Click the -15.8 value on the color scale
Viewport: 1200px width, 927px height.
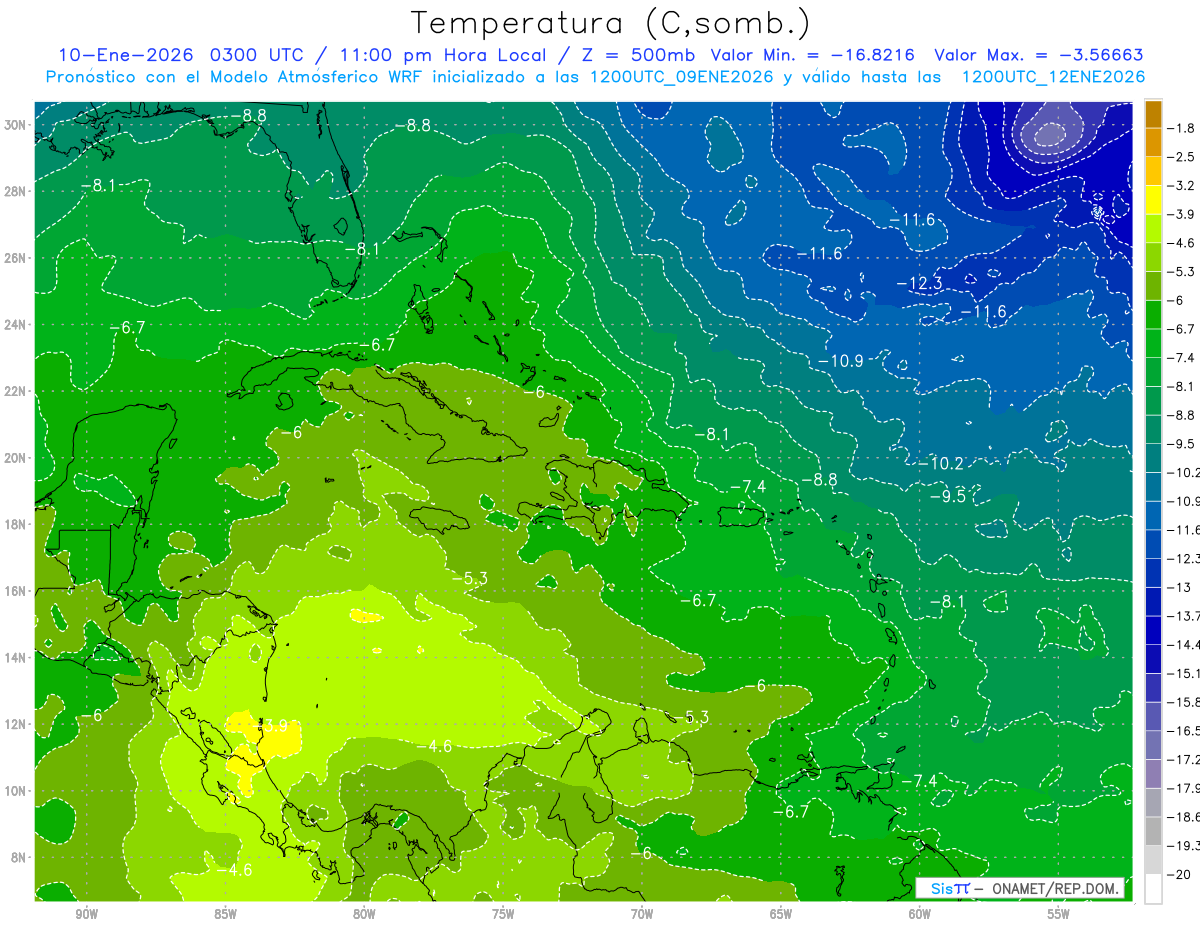pyautogui.click(x=1184, y=702)
